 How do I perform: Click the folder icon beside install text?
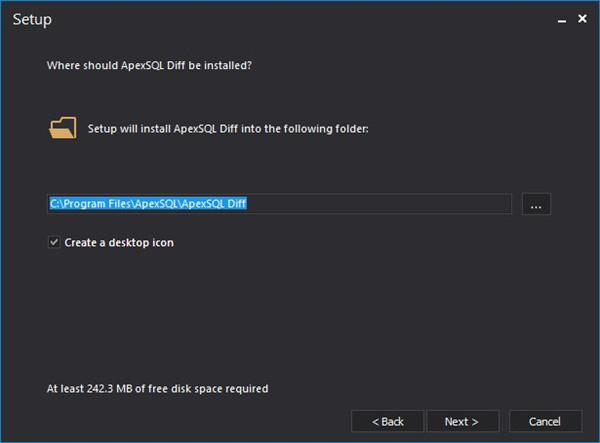pos(63,128)
